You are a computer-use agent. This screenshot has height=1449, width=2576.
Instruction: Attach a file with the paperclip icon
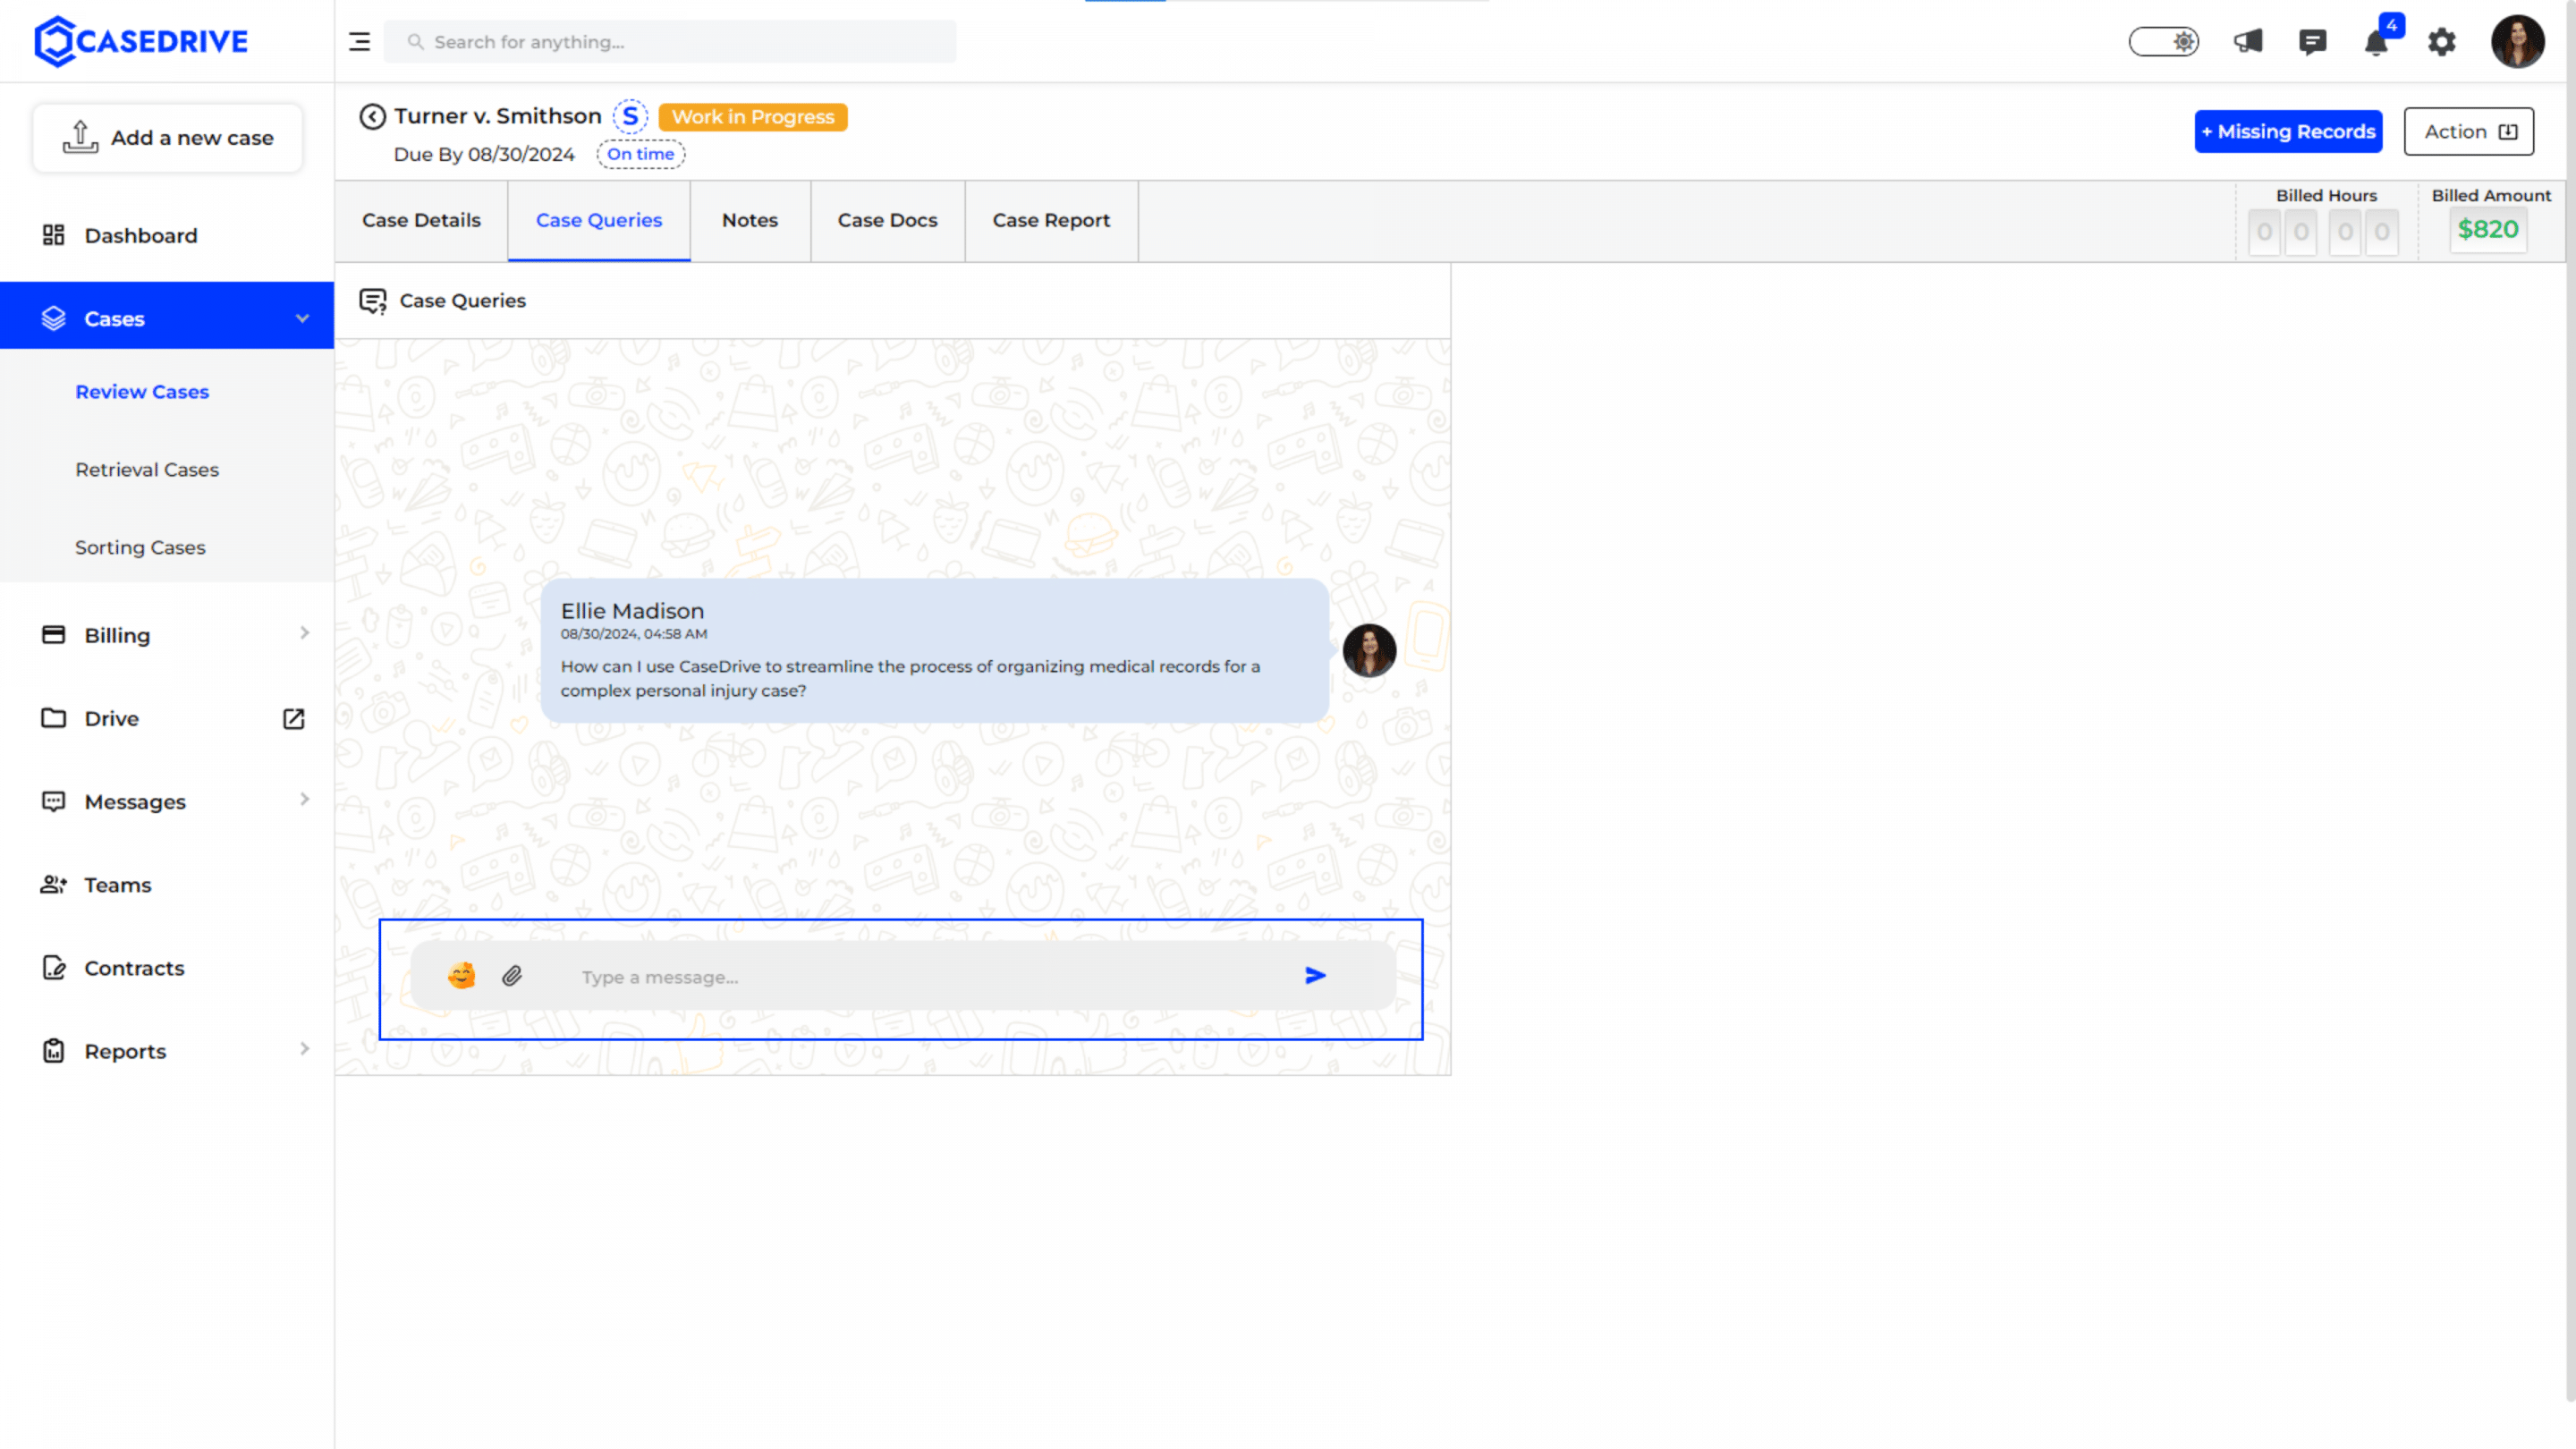pos(512,976)
